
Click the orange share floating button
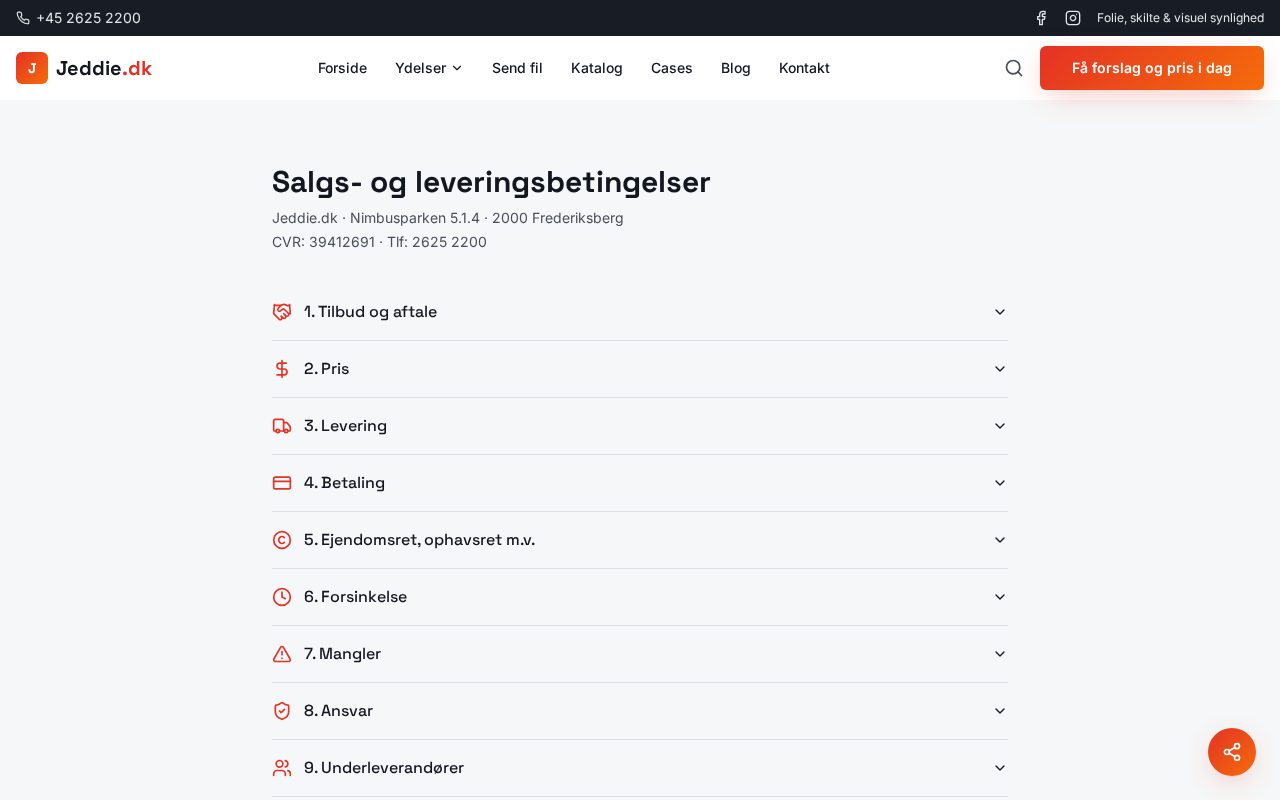click(x=1232, y=752)
